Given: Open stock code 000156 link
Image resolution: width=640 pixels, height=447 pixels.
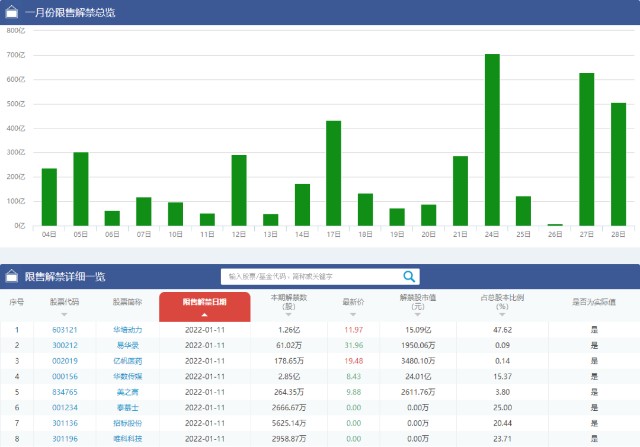Looking at the screenshot, I should click(x=65, y=376).
